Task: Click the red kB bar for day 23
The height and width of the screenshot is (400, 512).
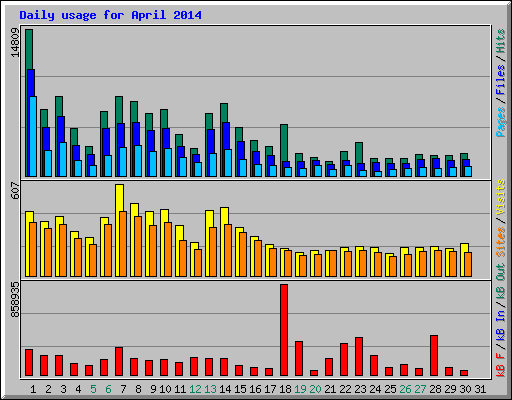Action: tap(359, 357)
